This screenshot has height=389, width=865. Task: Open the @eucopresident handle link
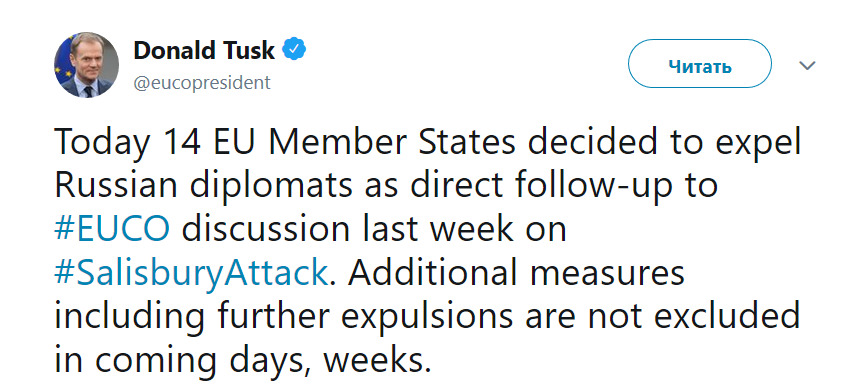pyautogui.click(x=202, y=82)
